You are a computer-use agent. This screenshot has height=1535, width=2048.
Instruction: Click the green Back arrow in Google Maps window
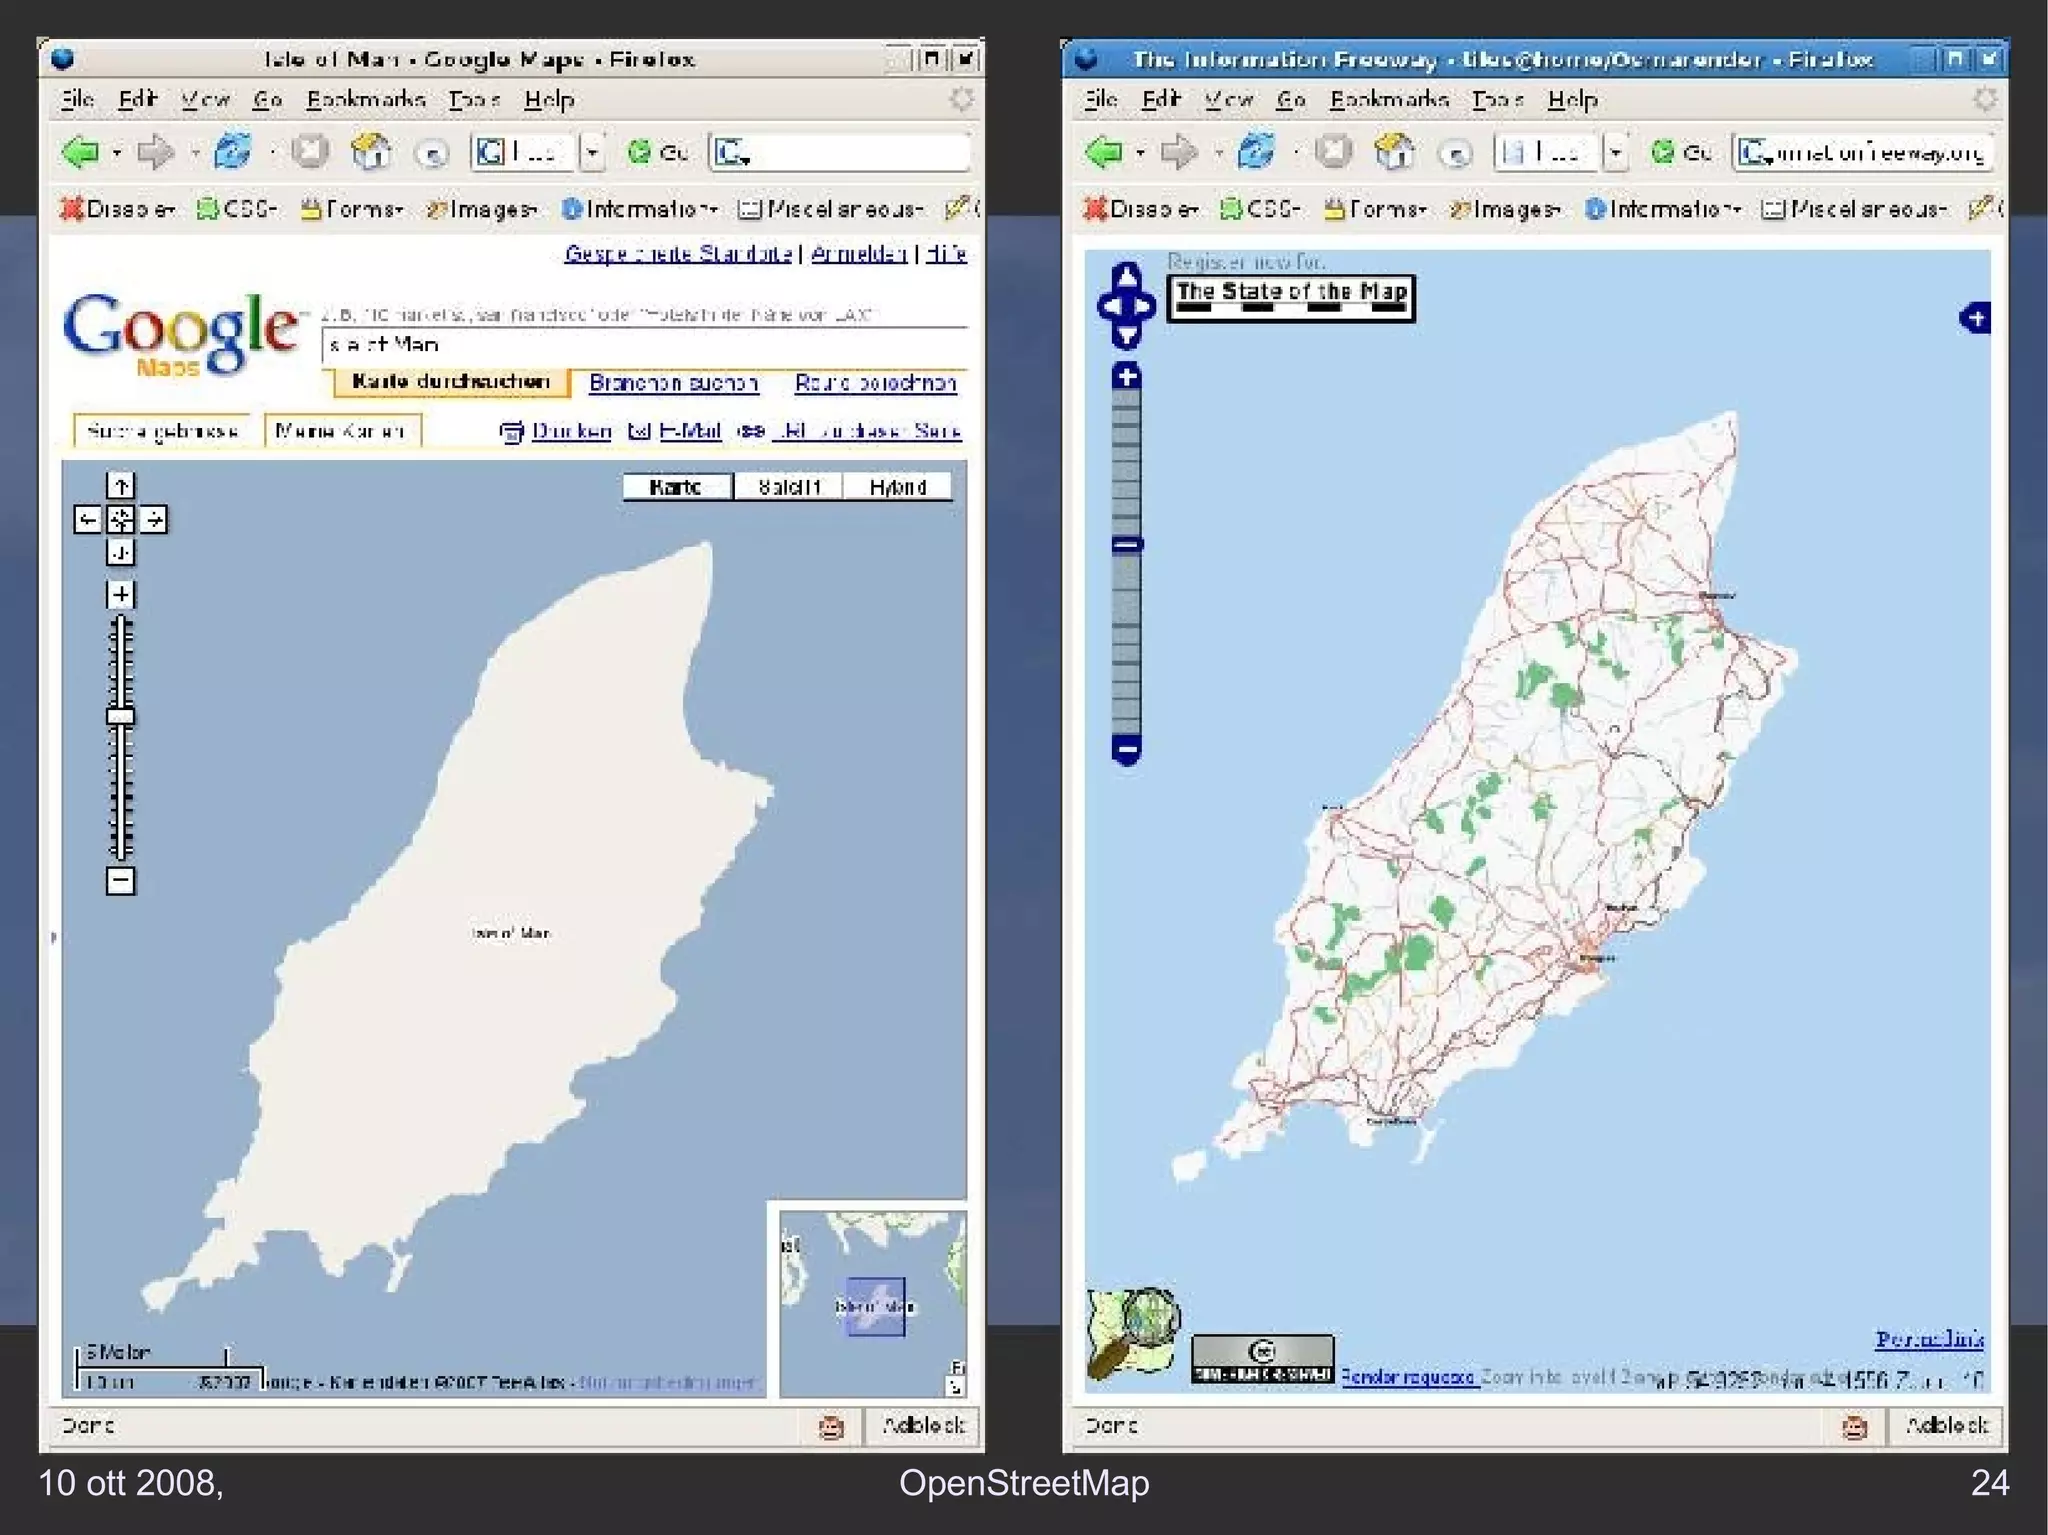tap(81, 152)
